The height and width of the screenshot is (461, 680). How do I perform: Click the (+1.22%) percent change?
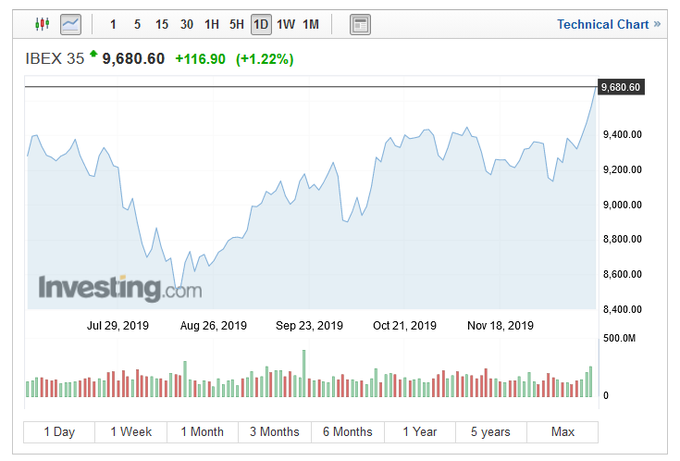pyautogui.click(x=265, y=59)
